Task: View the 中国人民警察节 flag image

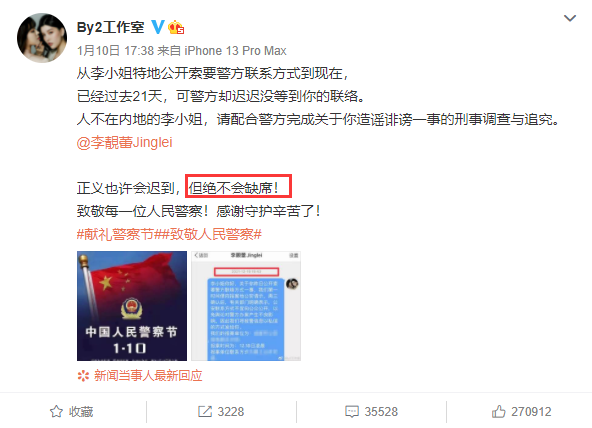Action: pos(132,306)
